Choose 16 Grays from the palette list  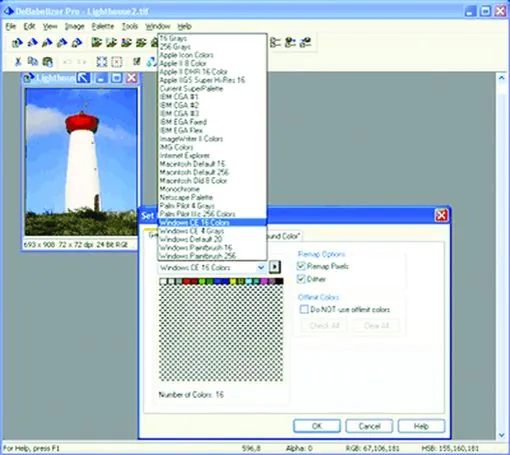tap(212, 38)
